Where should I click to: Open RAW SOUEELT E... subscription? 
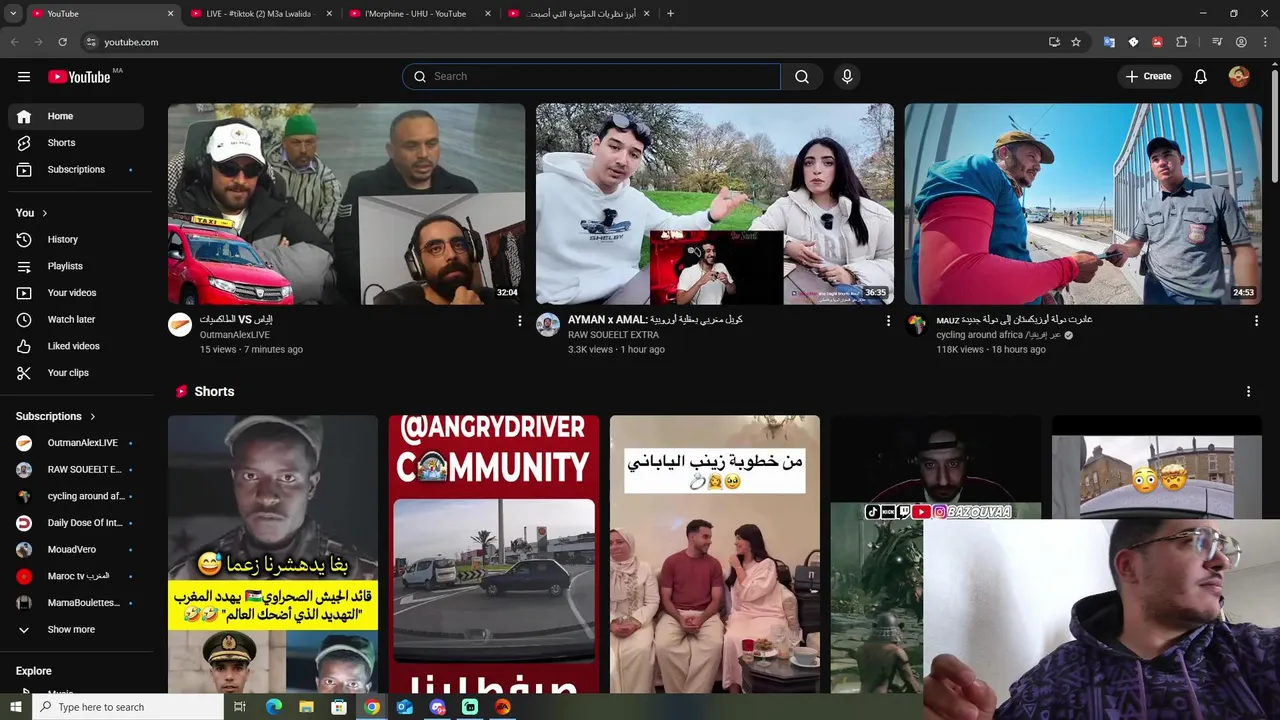point(76,470)
